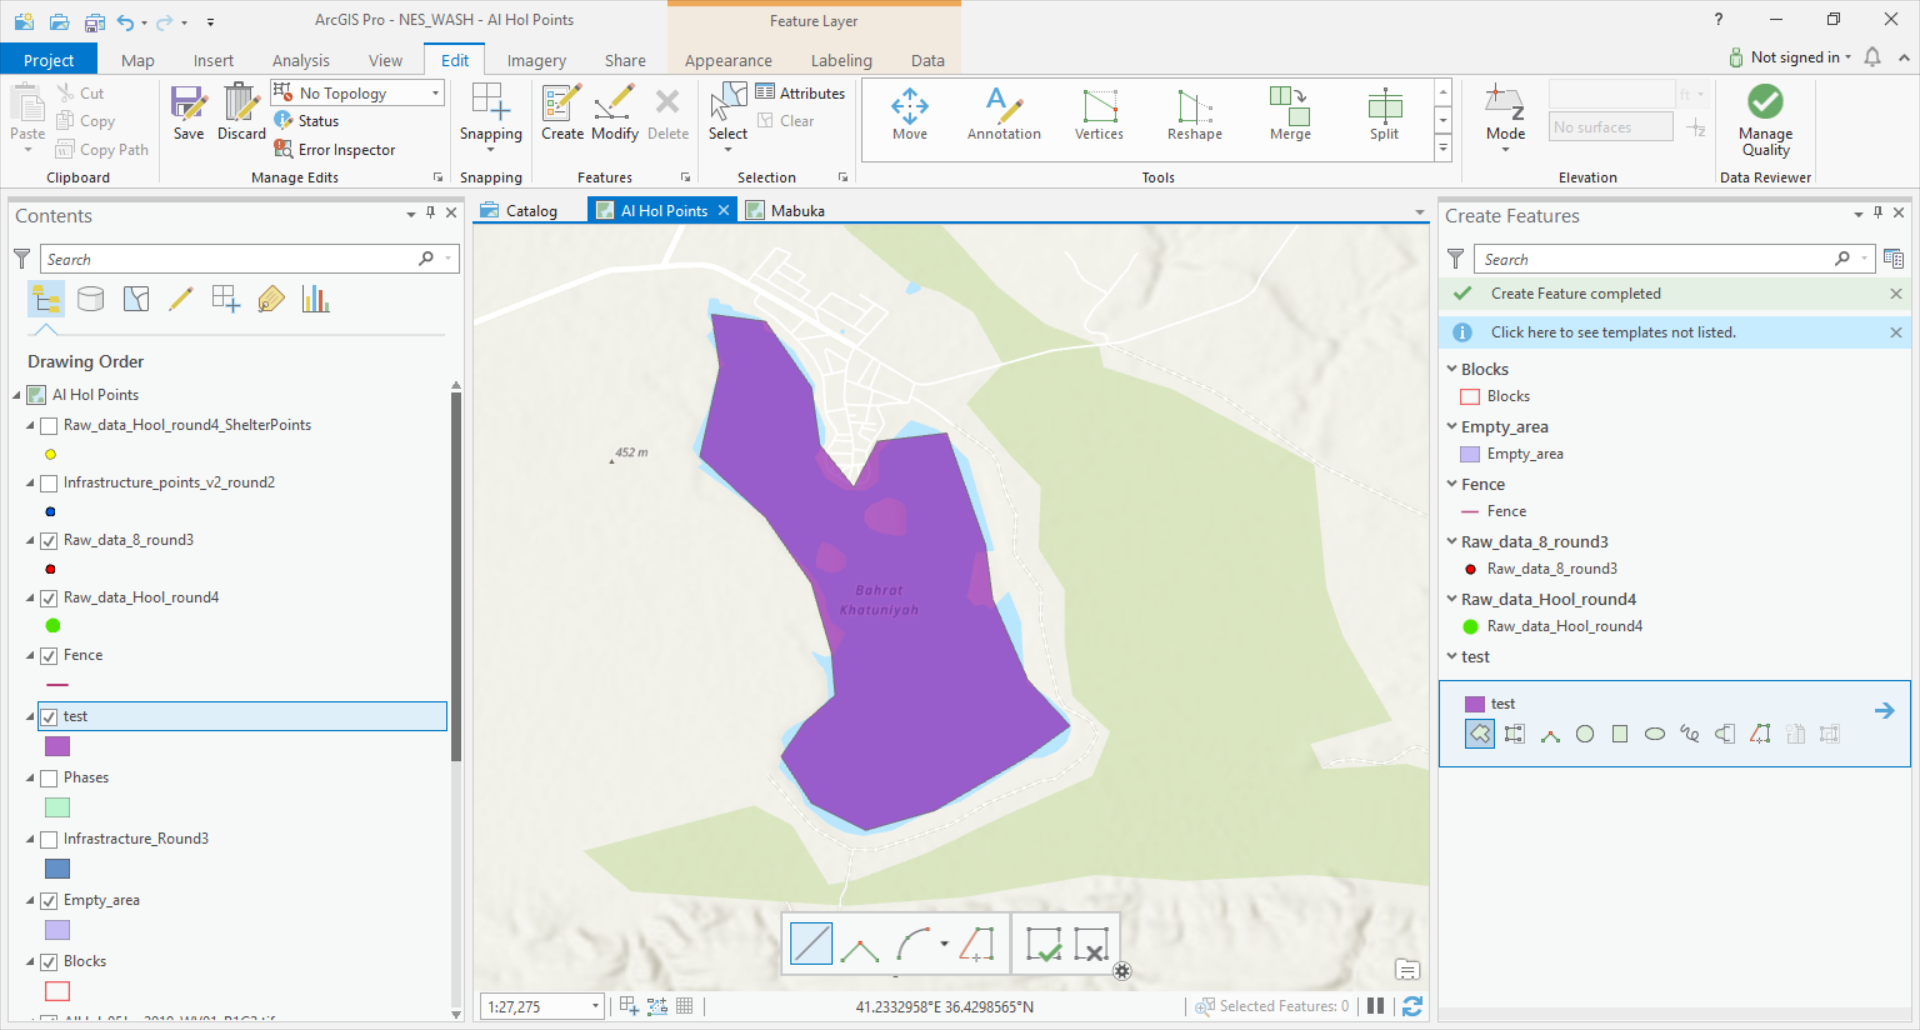Switch Contents to List By Snapping
This screenshot has width=1920, height=1030.
[226, 299]
